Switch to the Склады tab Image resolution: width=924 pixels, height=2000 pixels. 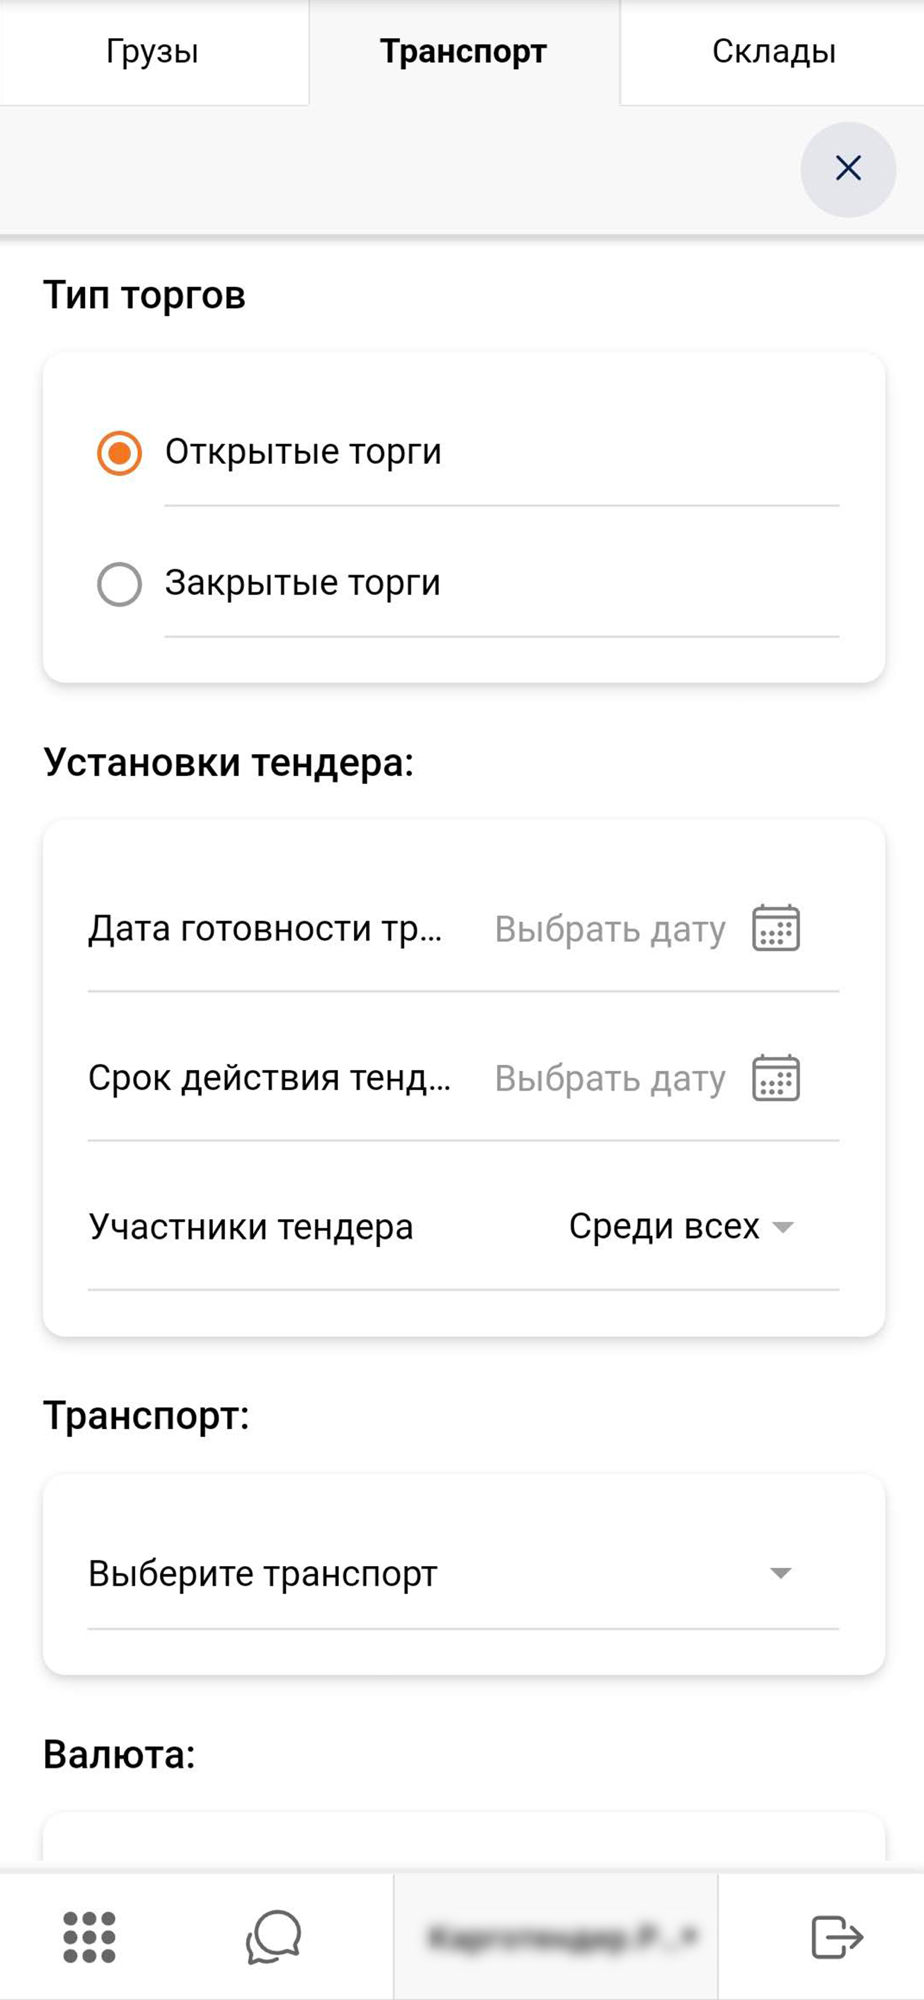(773, 52)
